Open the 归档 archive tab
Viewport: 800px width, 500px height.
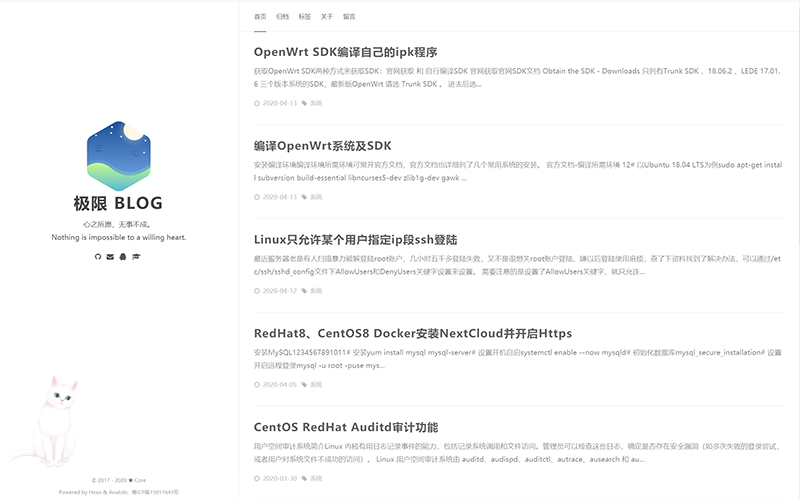(283, 17)
